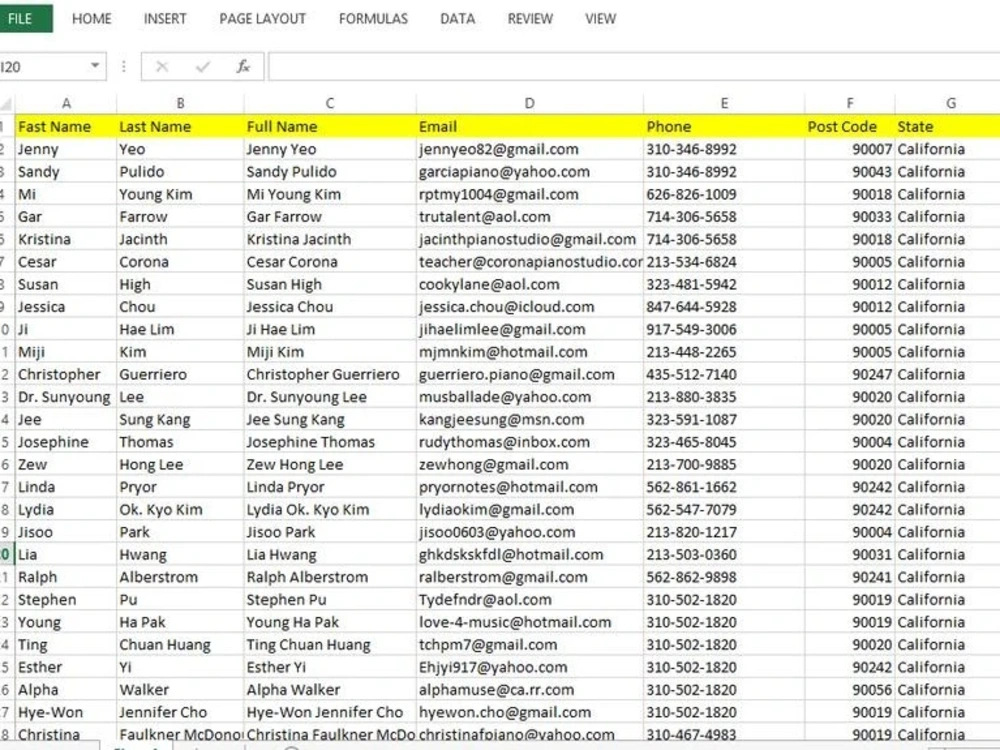Open the Name Box dropdown arrow
This screenshot has width=1000, height=750.
tap(95, 66)
